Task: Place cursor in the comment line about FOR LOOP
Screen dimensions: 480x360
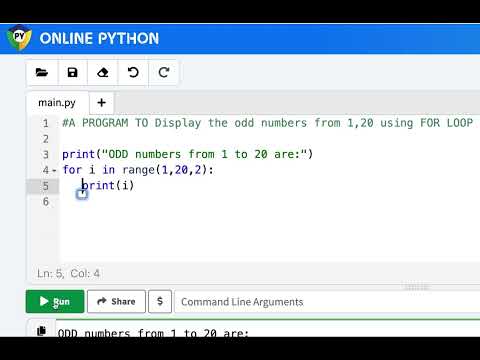Action: coord(268,123)
